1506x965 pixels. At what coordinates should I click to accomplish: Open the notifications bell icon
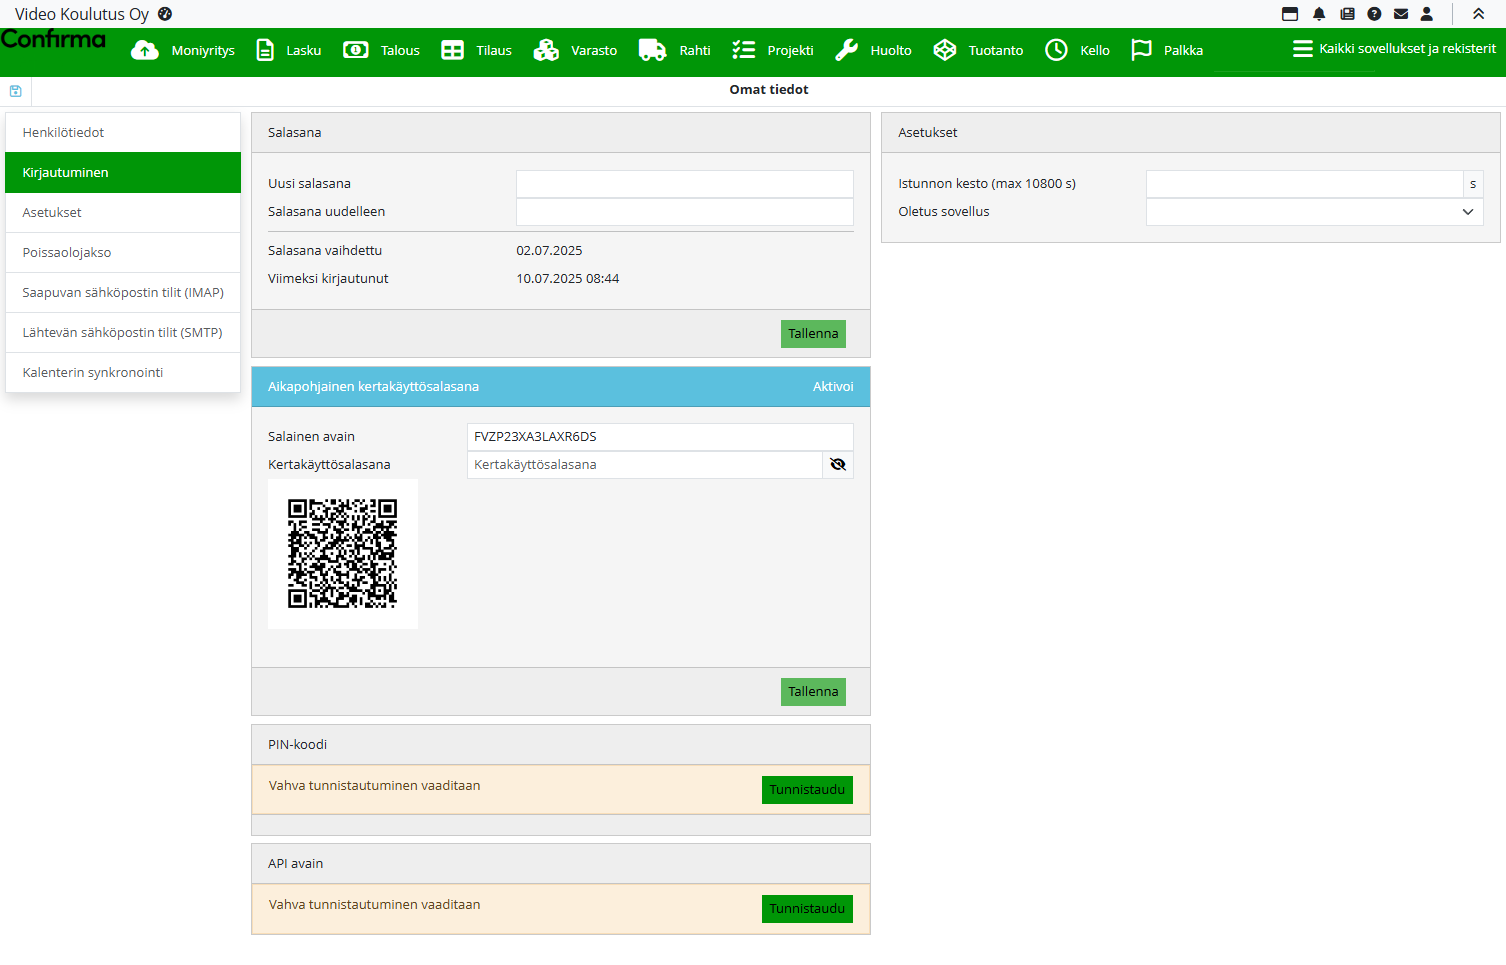click(x=1319, y=14)
